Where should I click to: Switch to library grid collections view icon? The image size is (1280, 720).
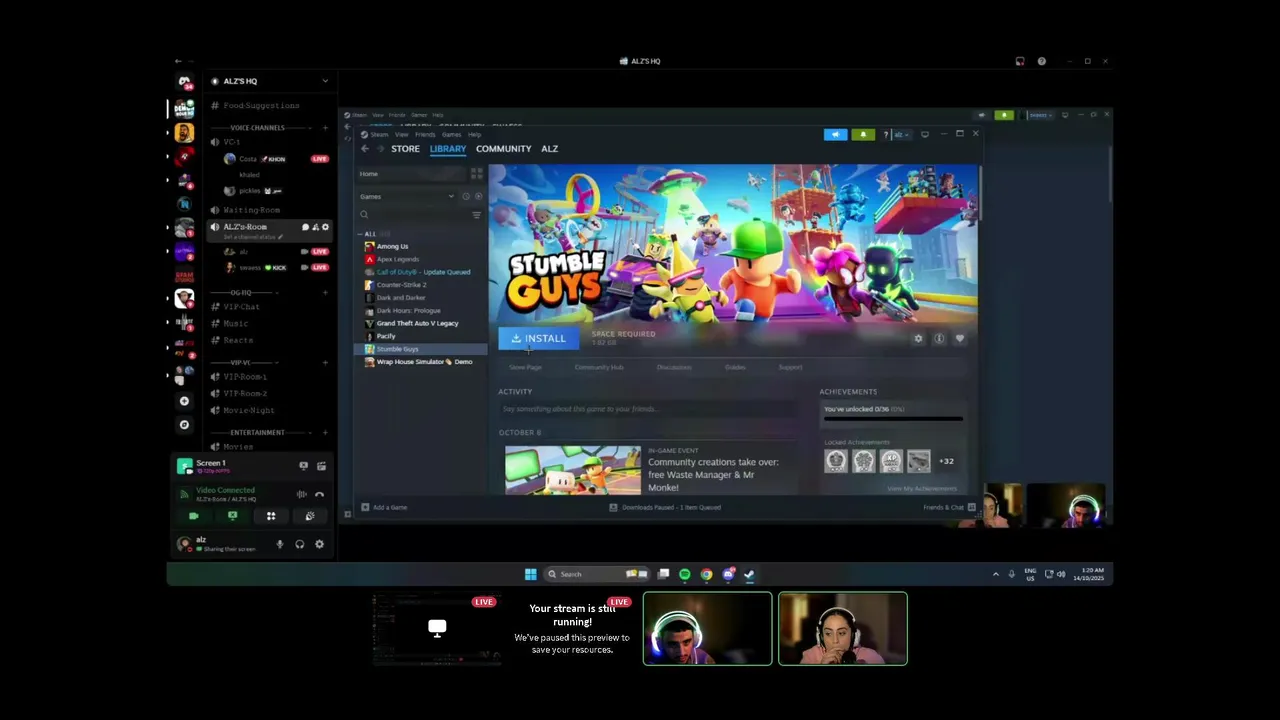(x=476, y=174)
